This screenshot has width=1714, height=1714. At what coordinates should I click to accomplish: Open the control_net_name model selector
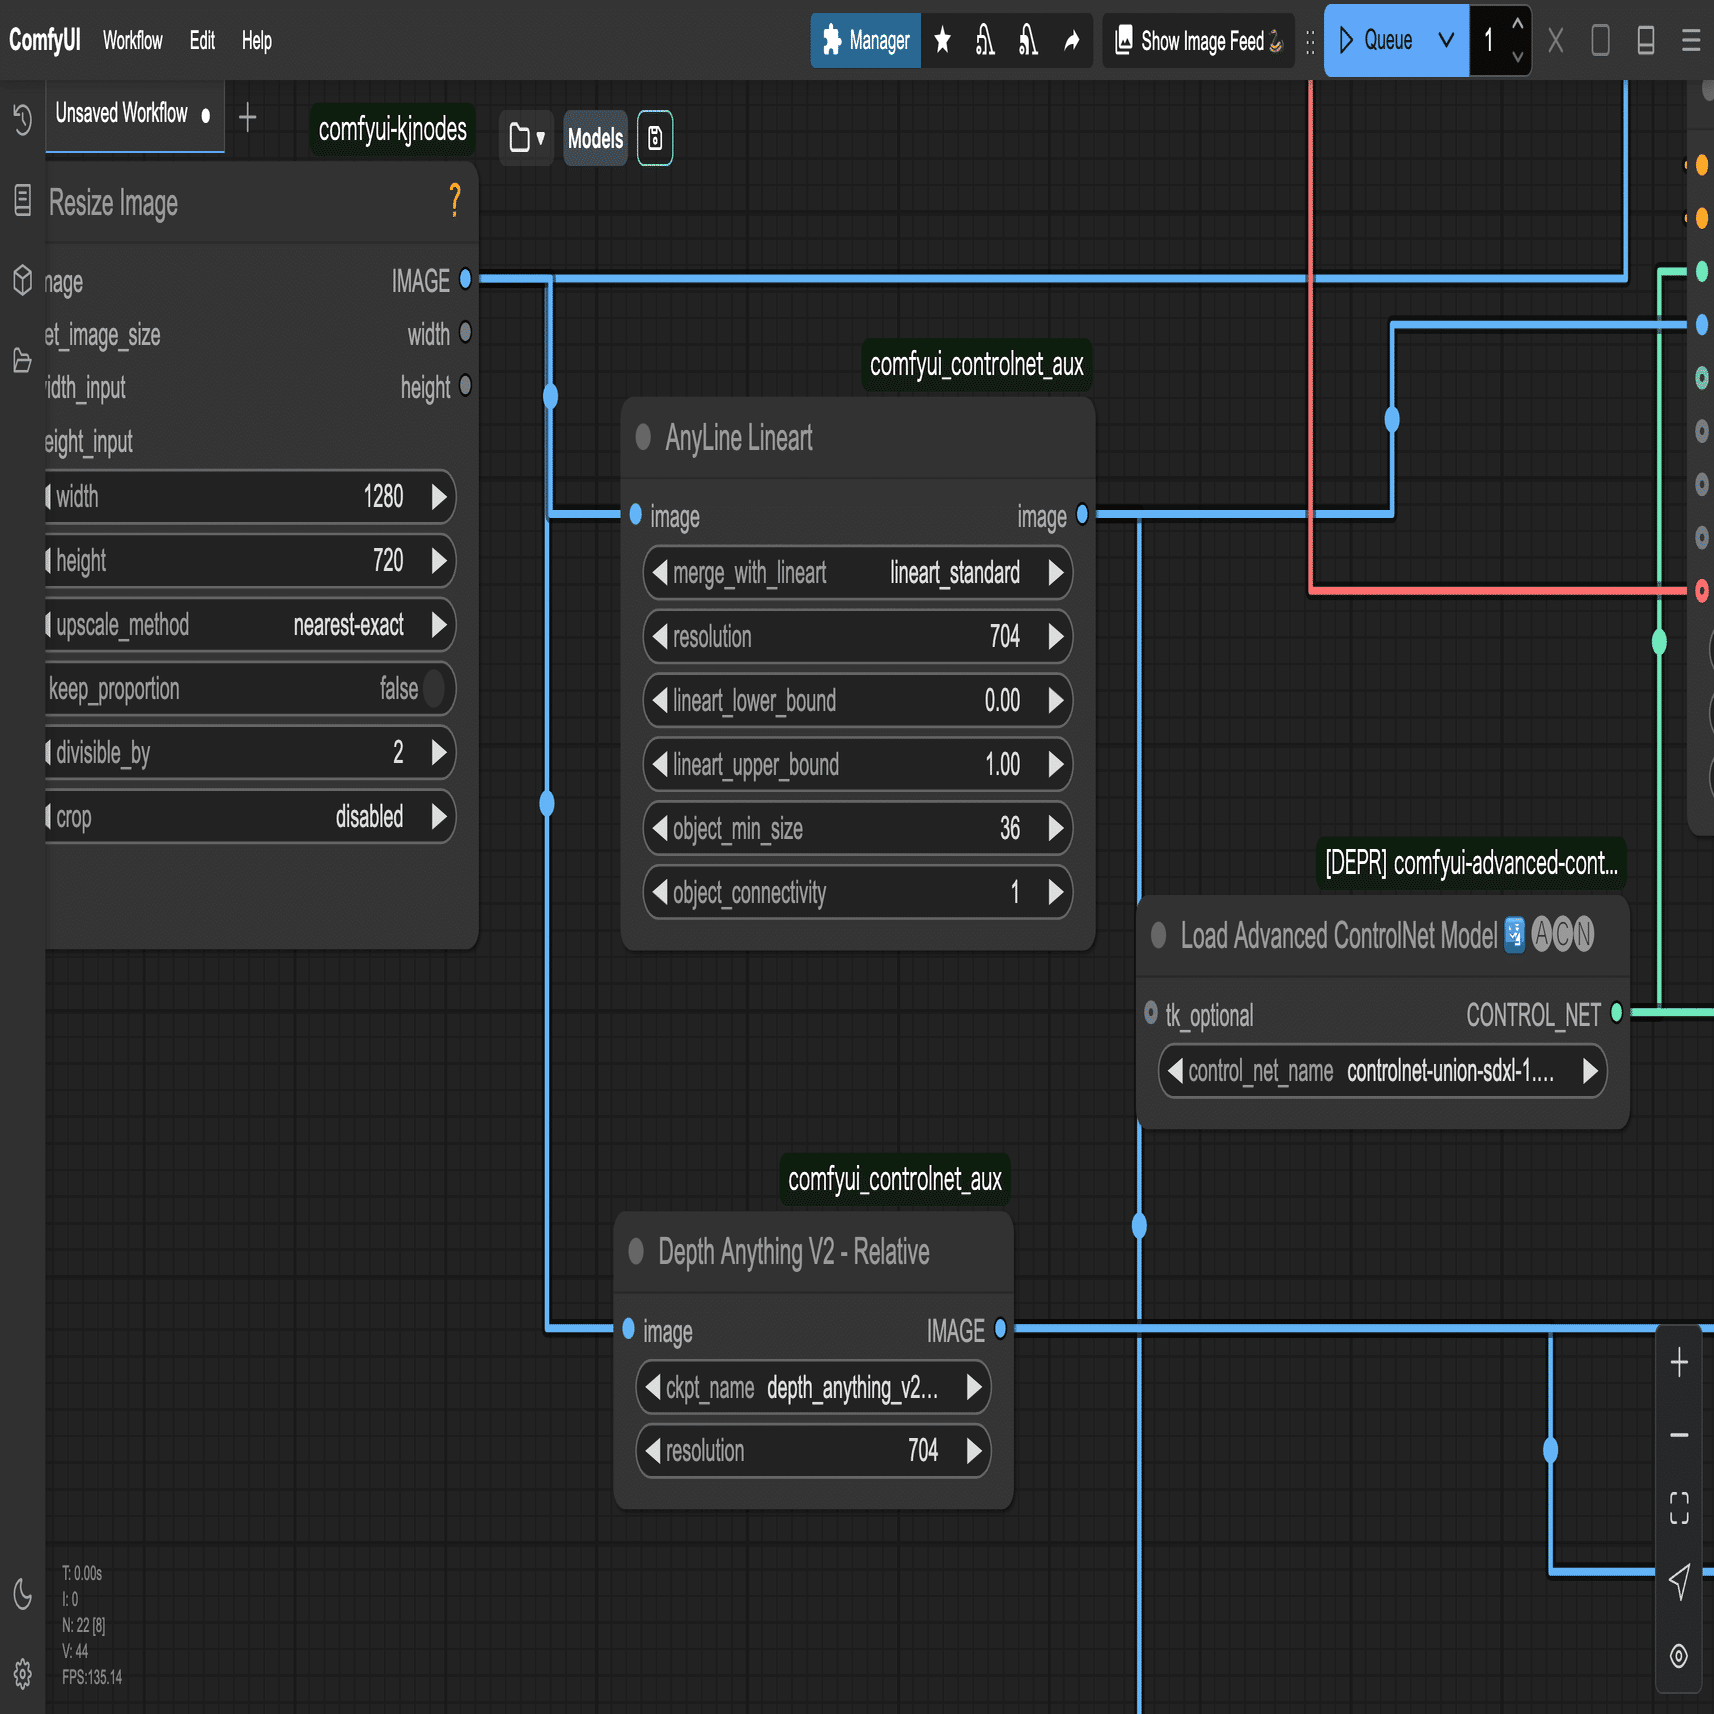[x=1382, y=1071]
